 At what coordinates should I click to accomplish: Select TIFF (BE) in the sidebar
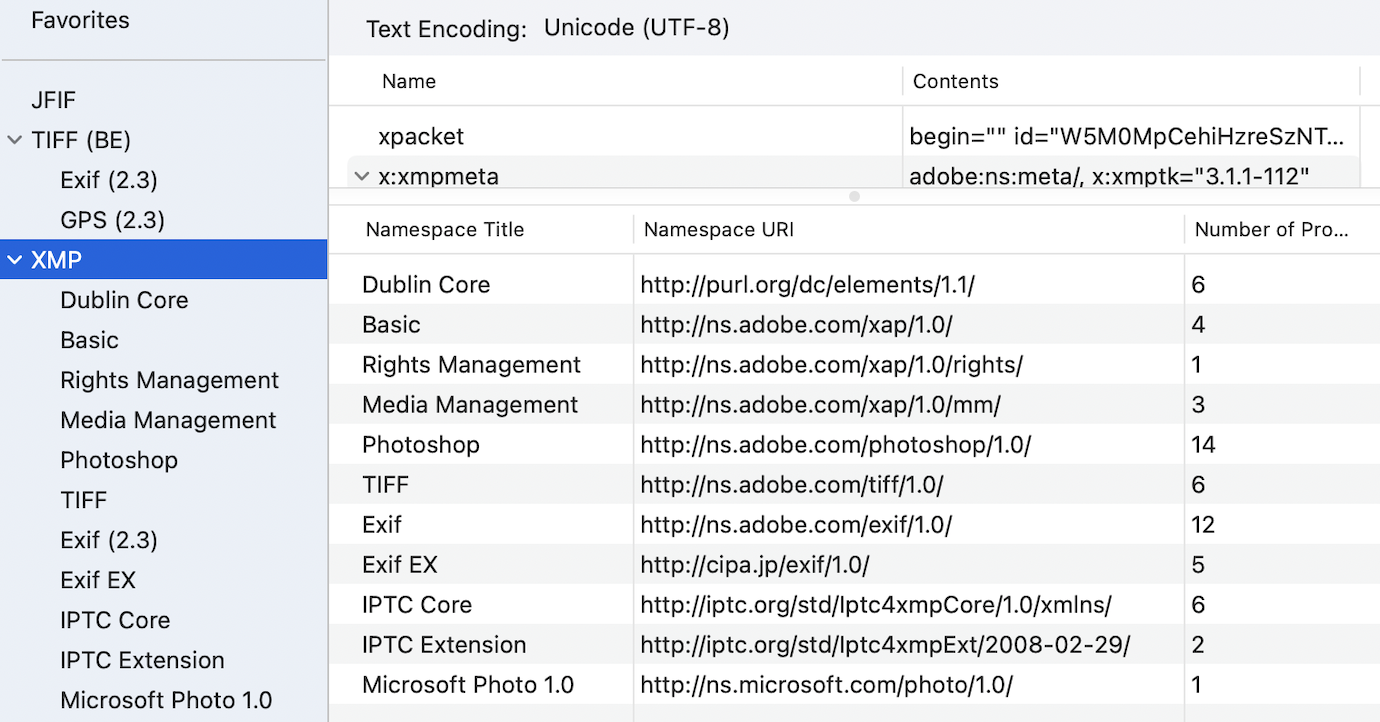[x=81, y=140]
